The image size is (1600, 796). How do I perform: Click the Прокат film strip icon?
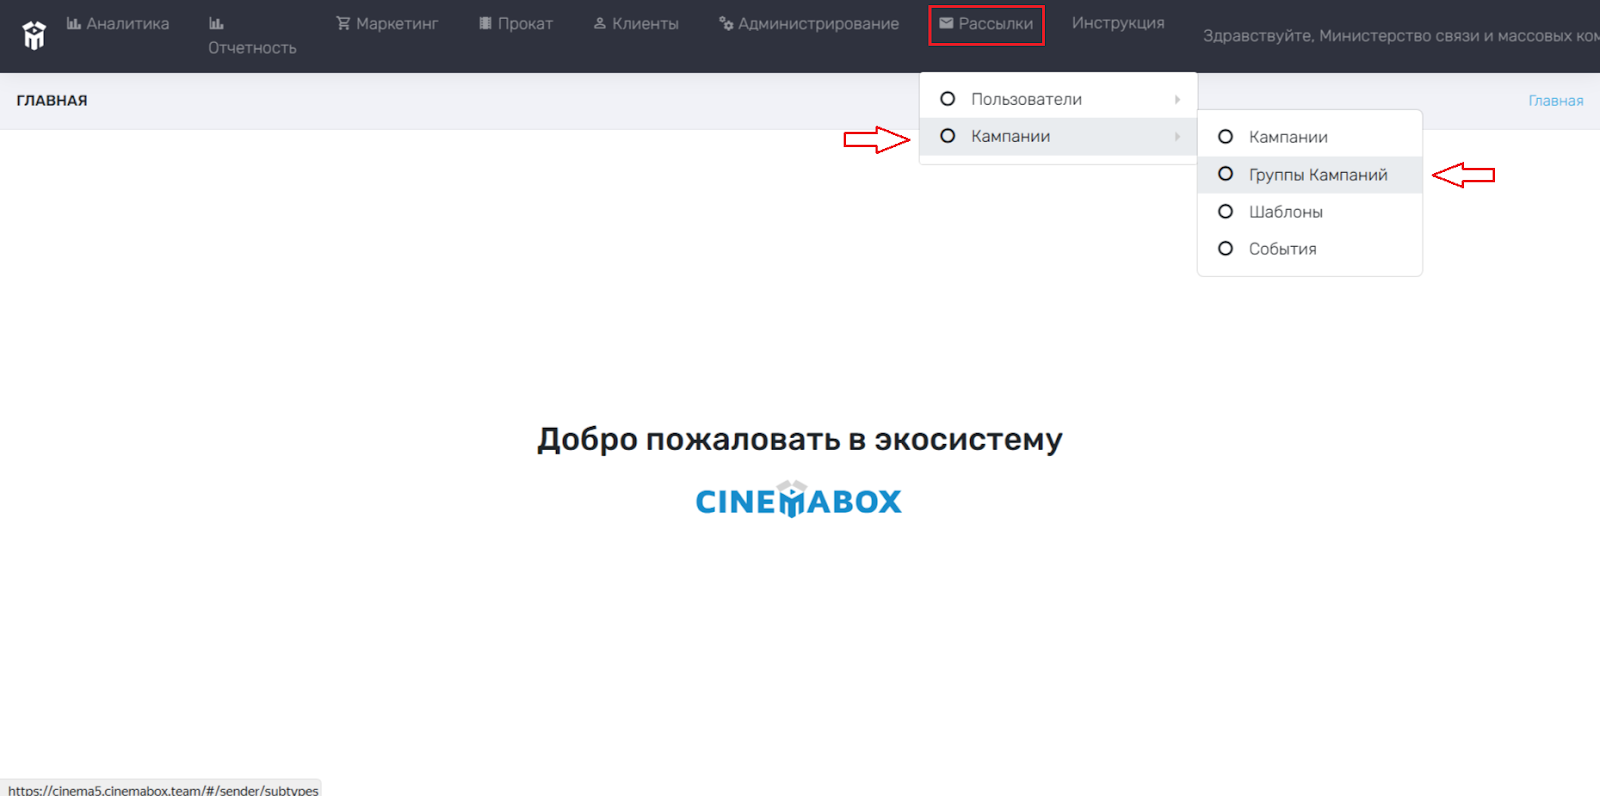tap(485, 23)
